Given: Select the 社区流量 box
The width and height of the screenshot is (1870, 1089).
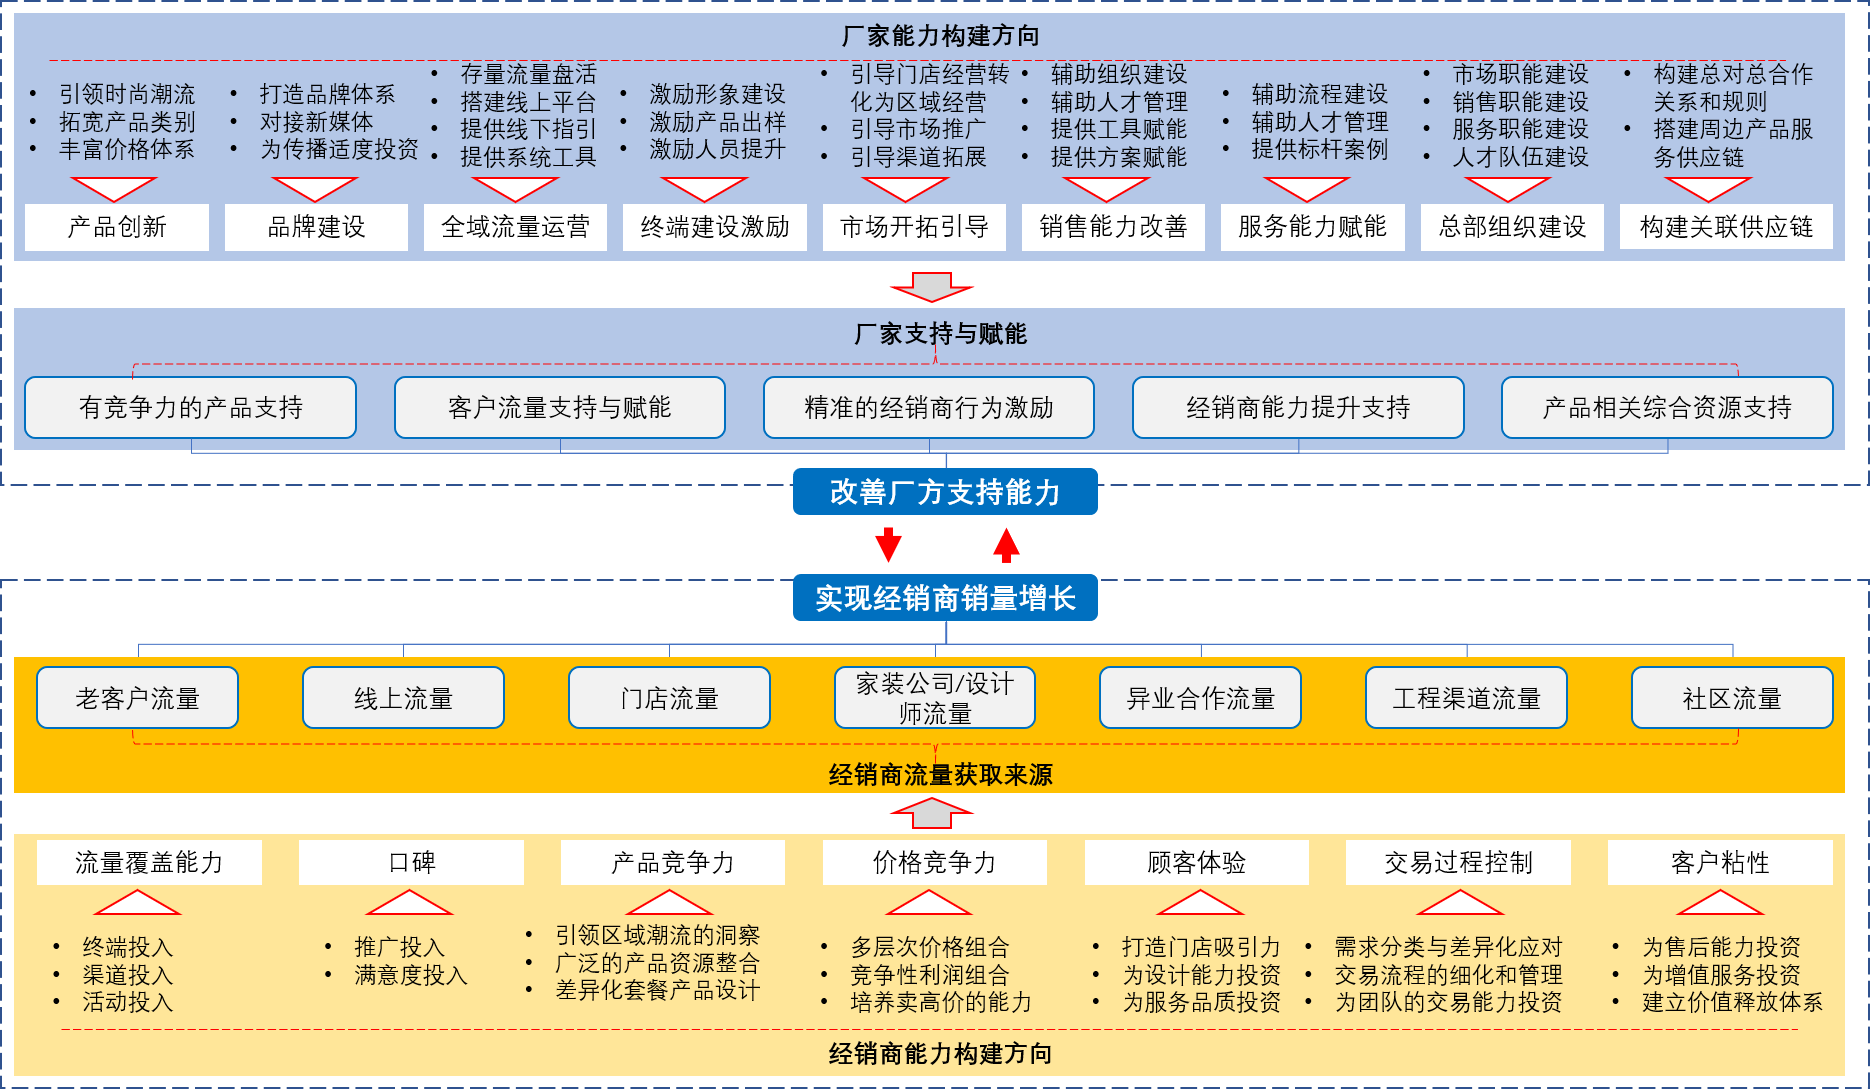Looking at the screenshot, I should [1732, 698].
